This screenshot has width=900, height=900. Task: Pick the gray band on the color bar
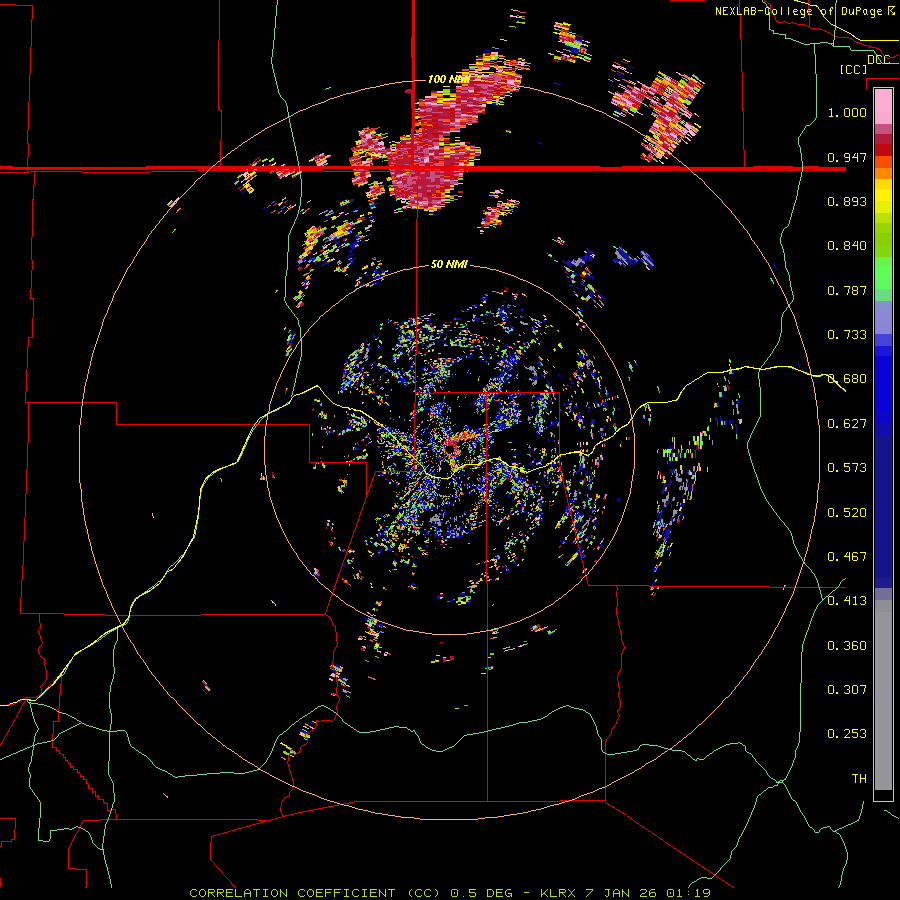pos(883,695)
